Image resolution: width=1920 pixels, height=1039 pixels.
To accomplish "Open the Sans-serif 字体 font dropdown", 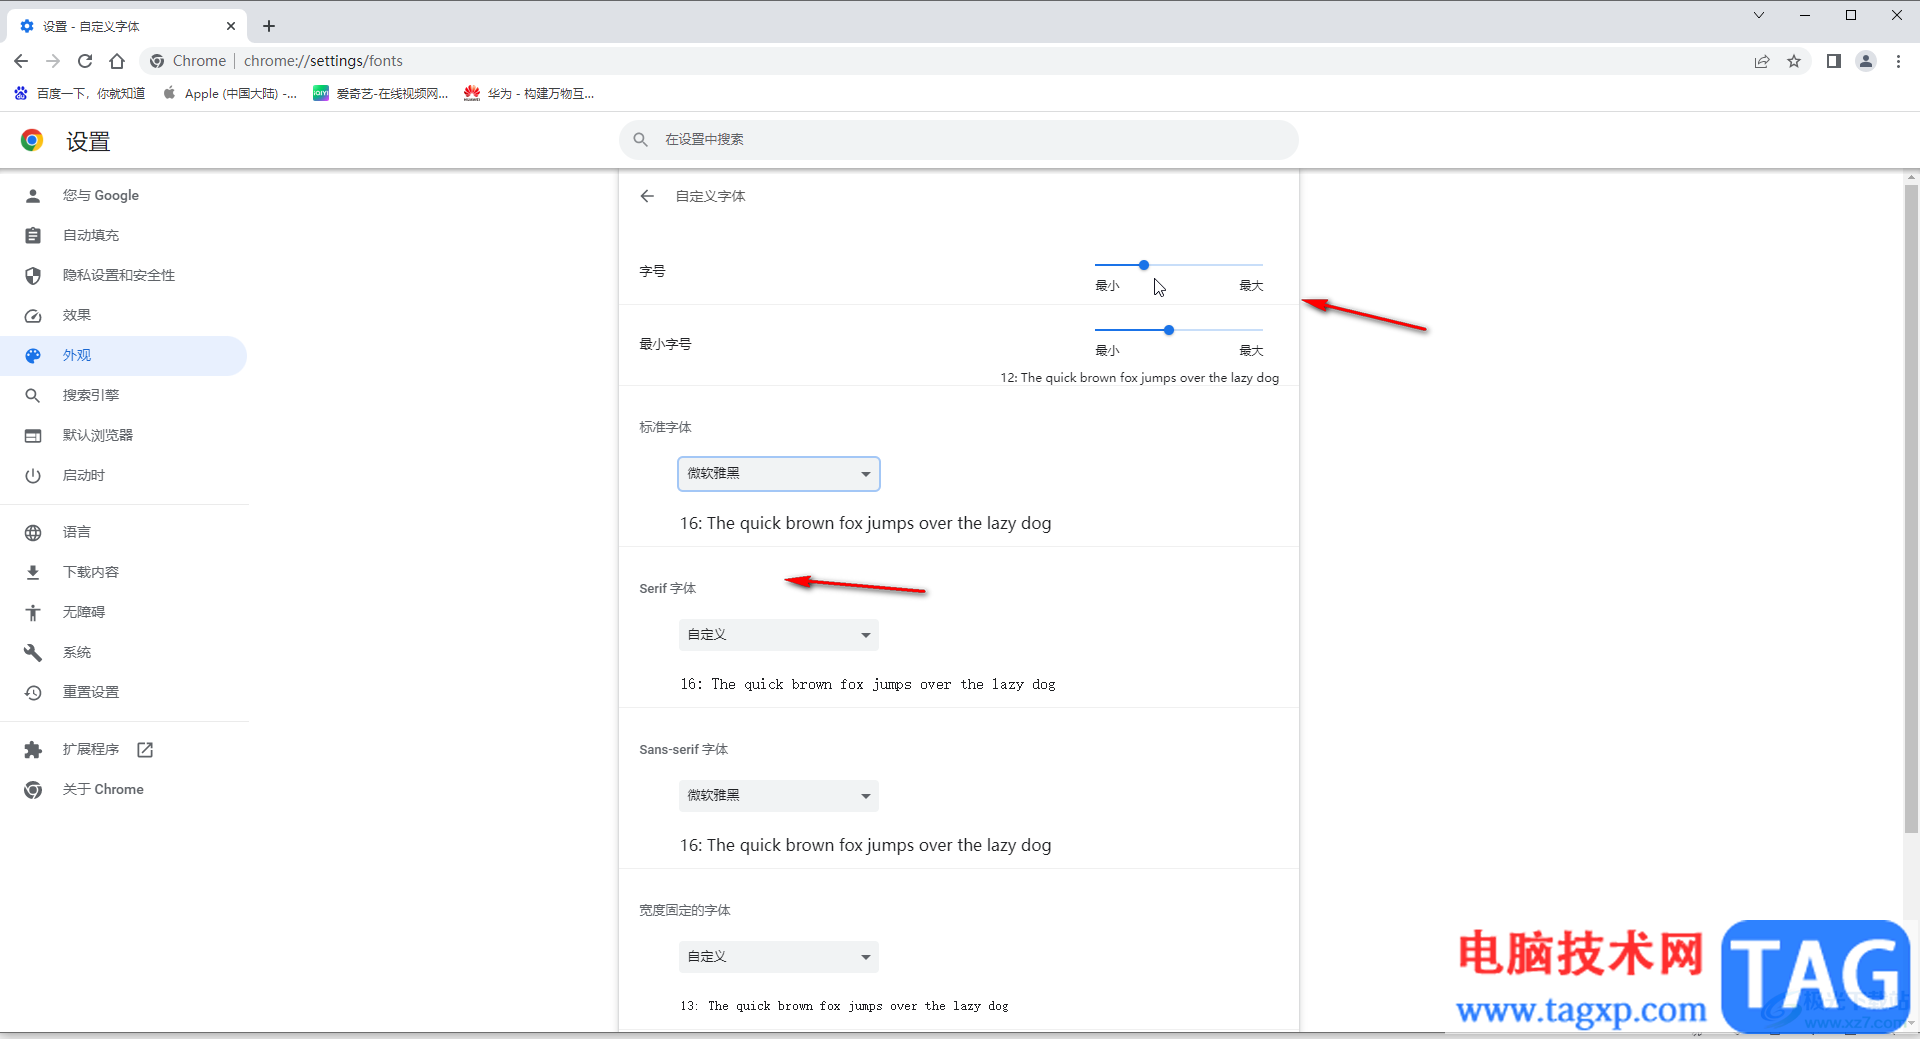I will click(x=779, y=796).
